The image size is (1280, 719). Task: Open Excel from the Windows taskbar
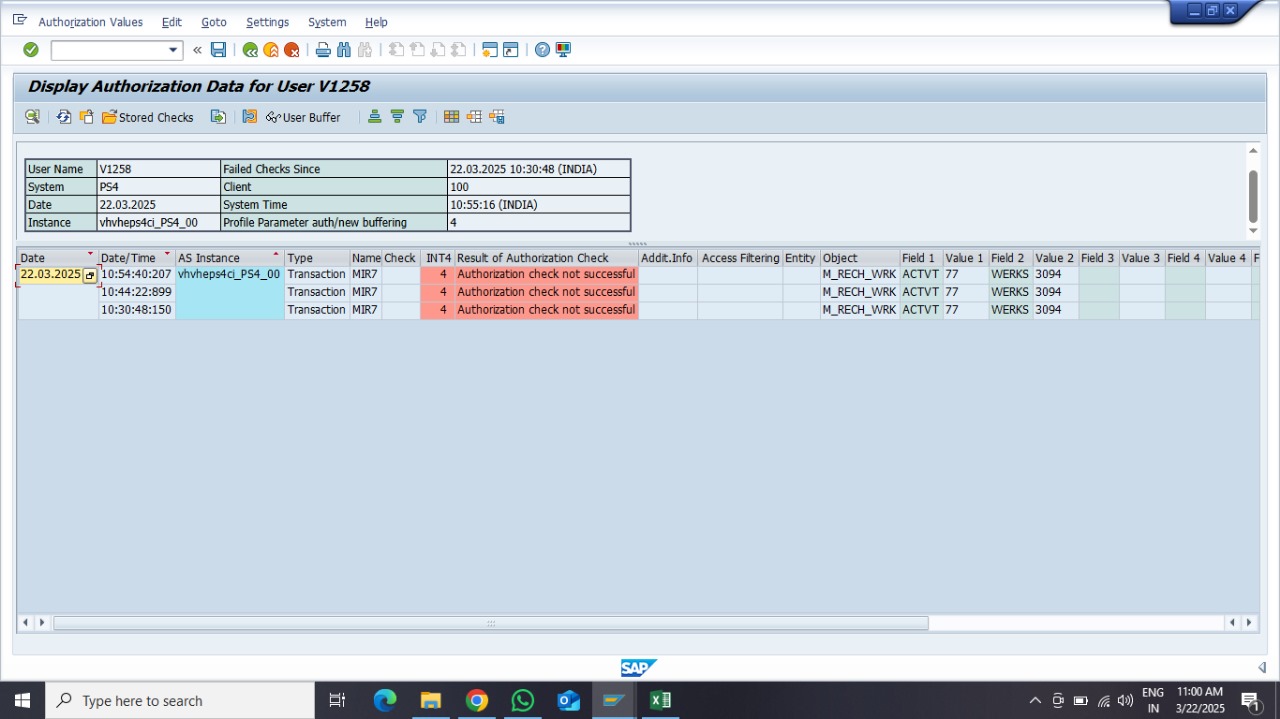click(x=660, y=701)
